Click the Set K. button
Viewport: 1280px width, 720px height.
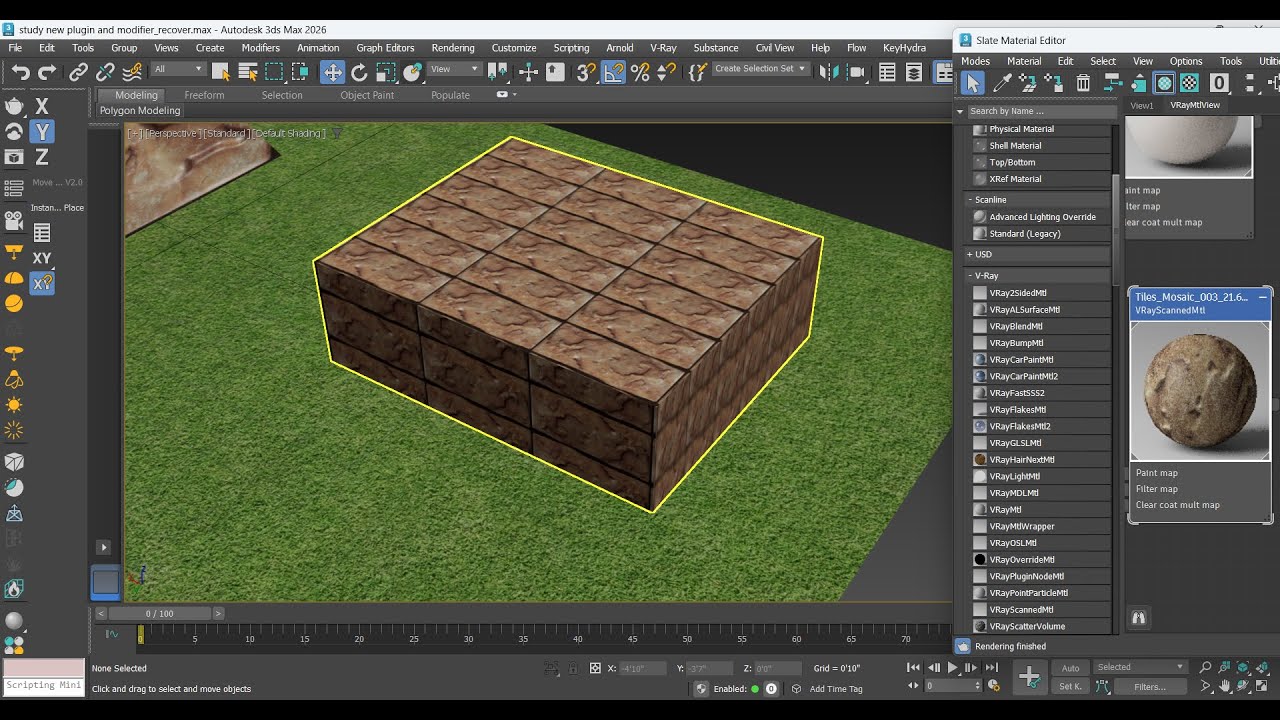coord(1070,687)
